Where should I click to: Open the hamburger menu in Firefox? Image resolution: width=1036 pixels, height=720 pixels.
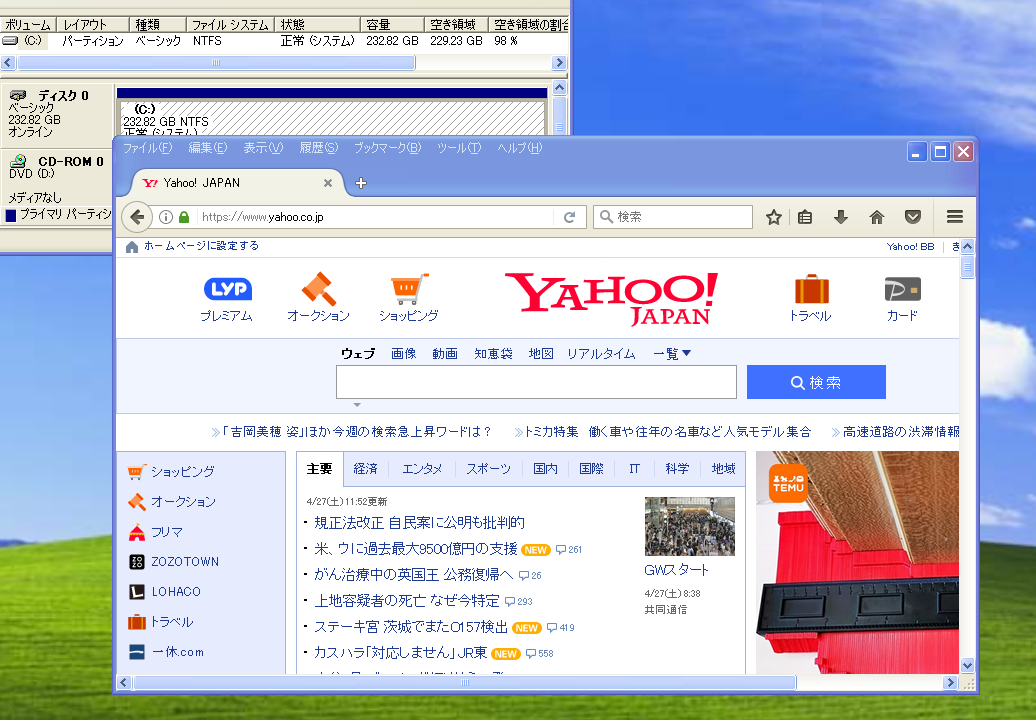pyautogui.click(x=954, y=217)
